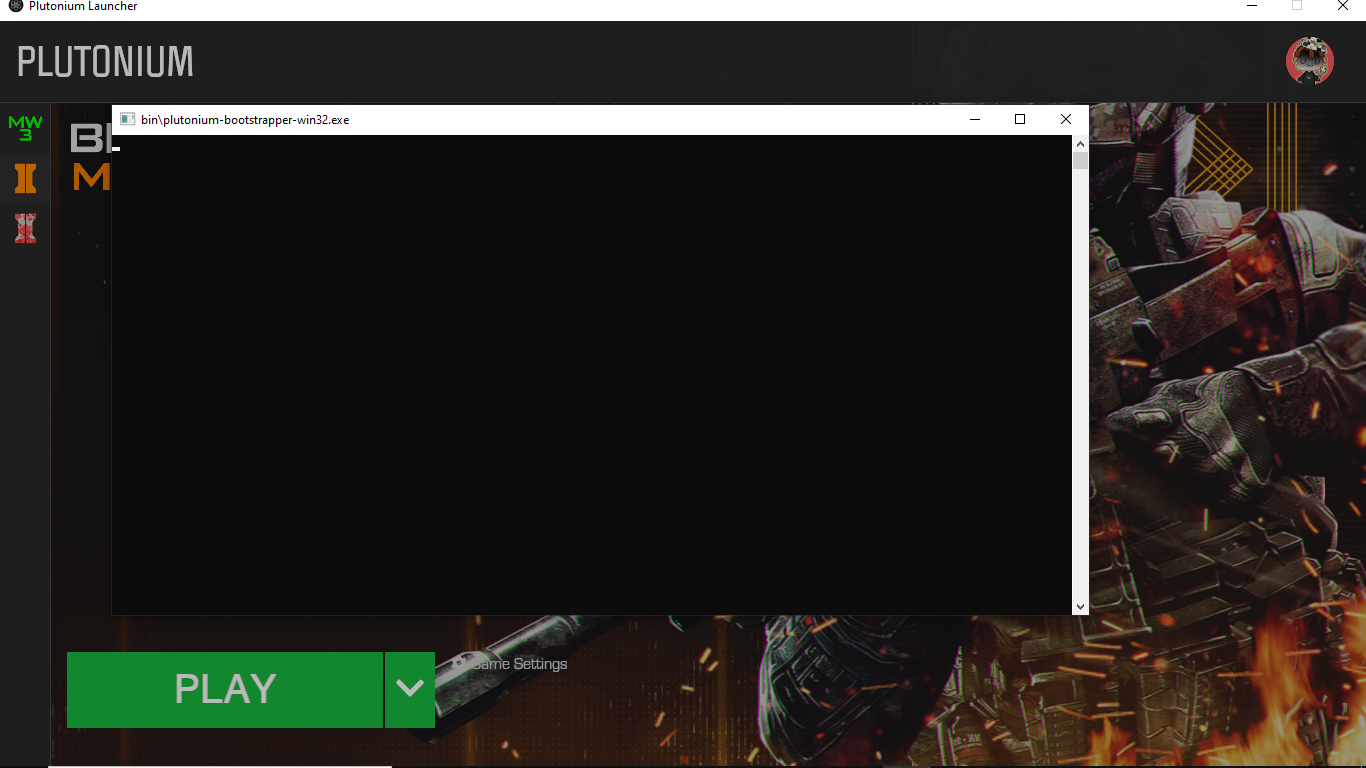Click the console scrollbar up arrow
This screenshot has width=1366, height=768.
(1080, 144)
